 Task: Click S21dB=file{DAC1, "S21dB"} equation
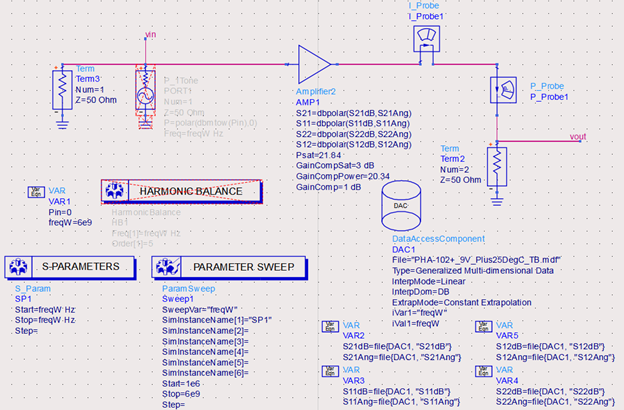(x=397, y=347)
